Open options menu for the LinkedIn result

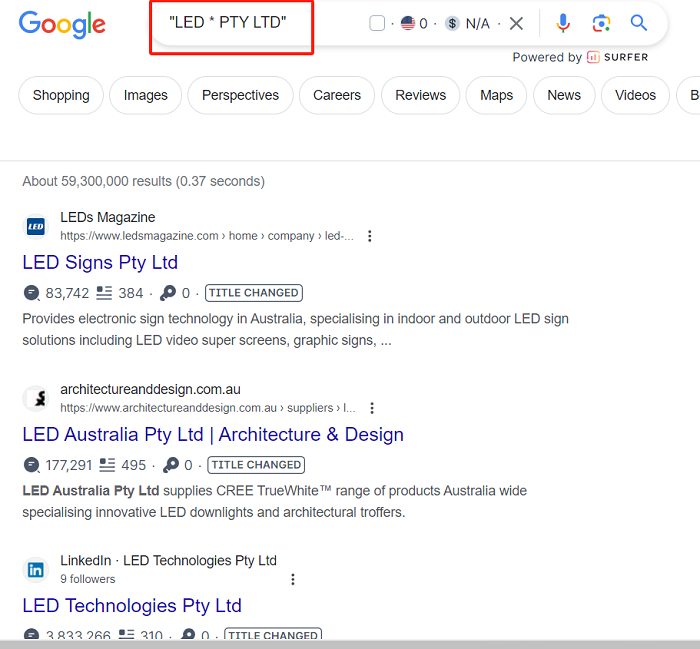click(x=293, y=579)
